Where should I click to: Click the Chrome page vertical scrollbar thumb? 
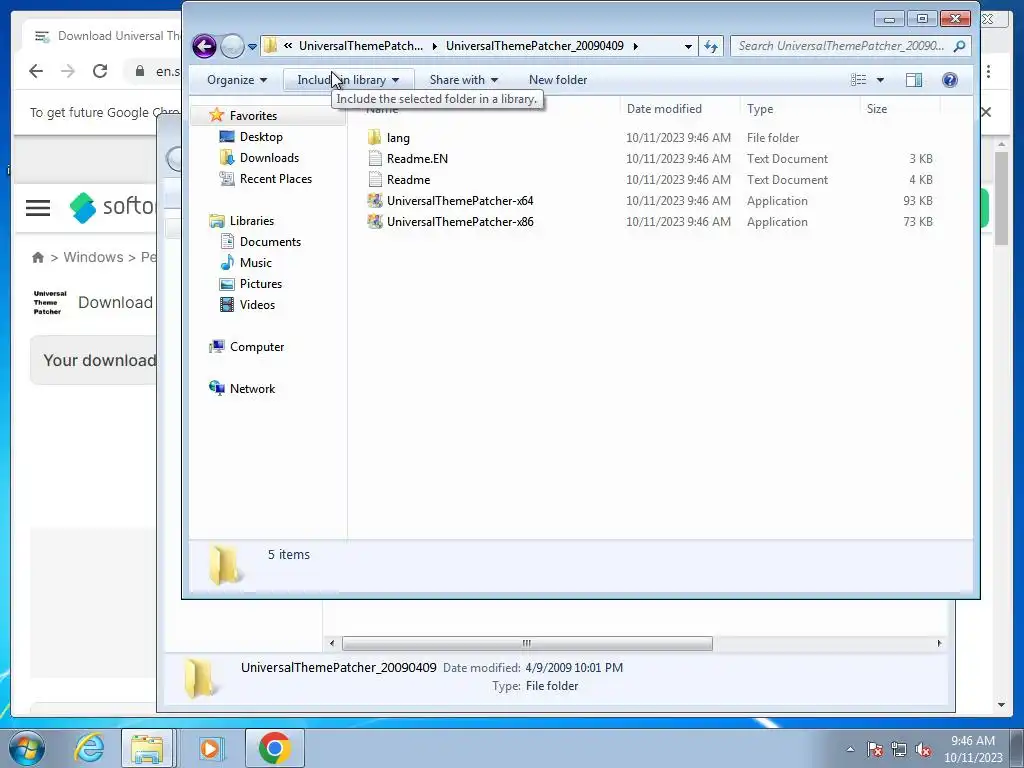[x=1002, y=197]
